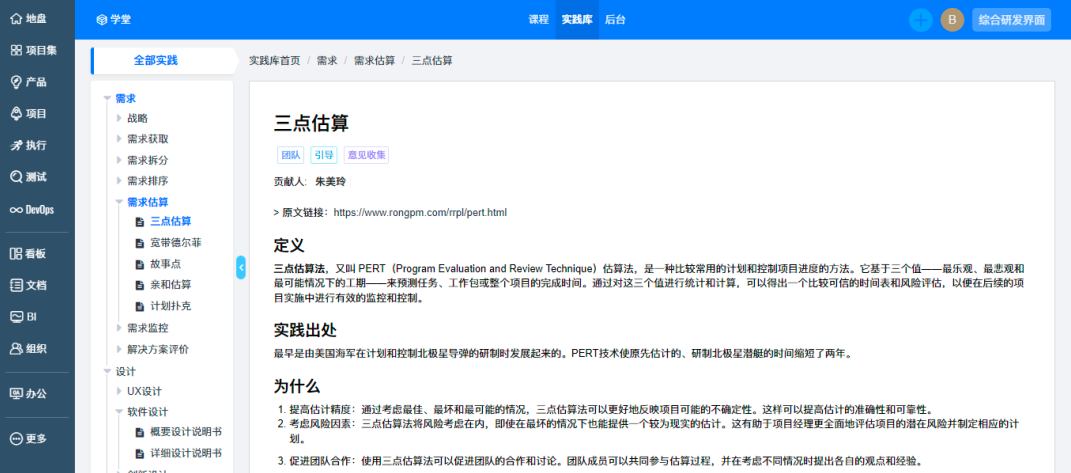Screen dimensions: 1071x473
Task: Switch to the 课程 tab
Action: [x=538, y=20]
